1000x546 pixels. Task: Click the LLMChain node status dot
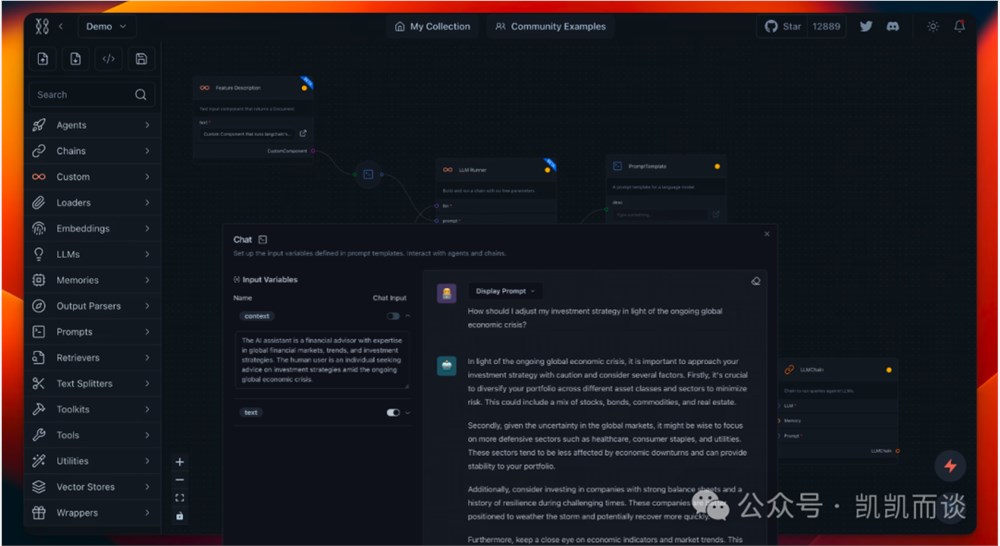pos(888,370)
